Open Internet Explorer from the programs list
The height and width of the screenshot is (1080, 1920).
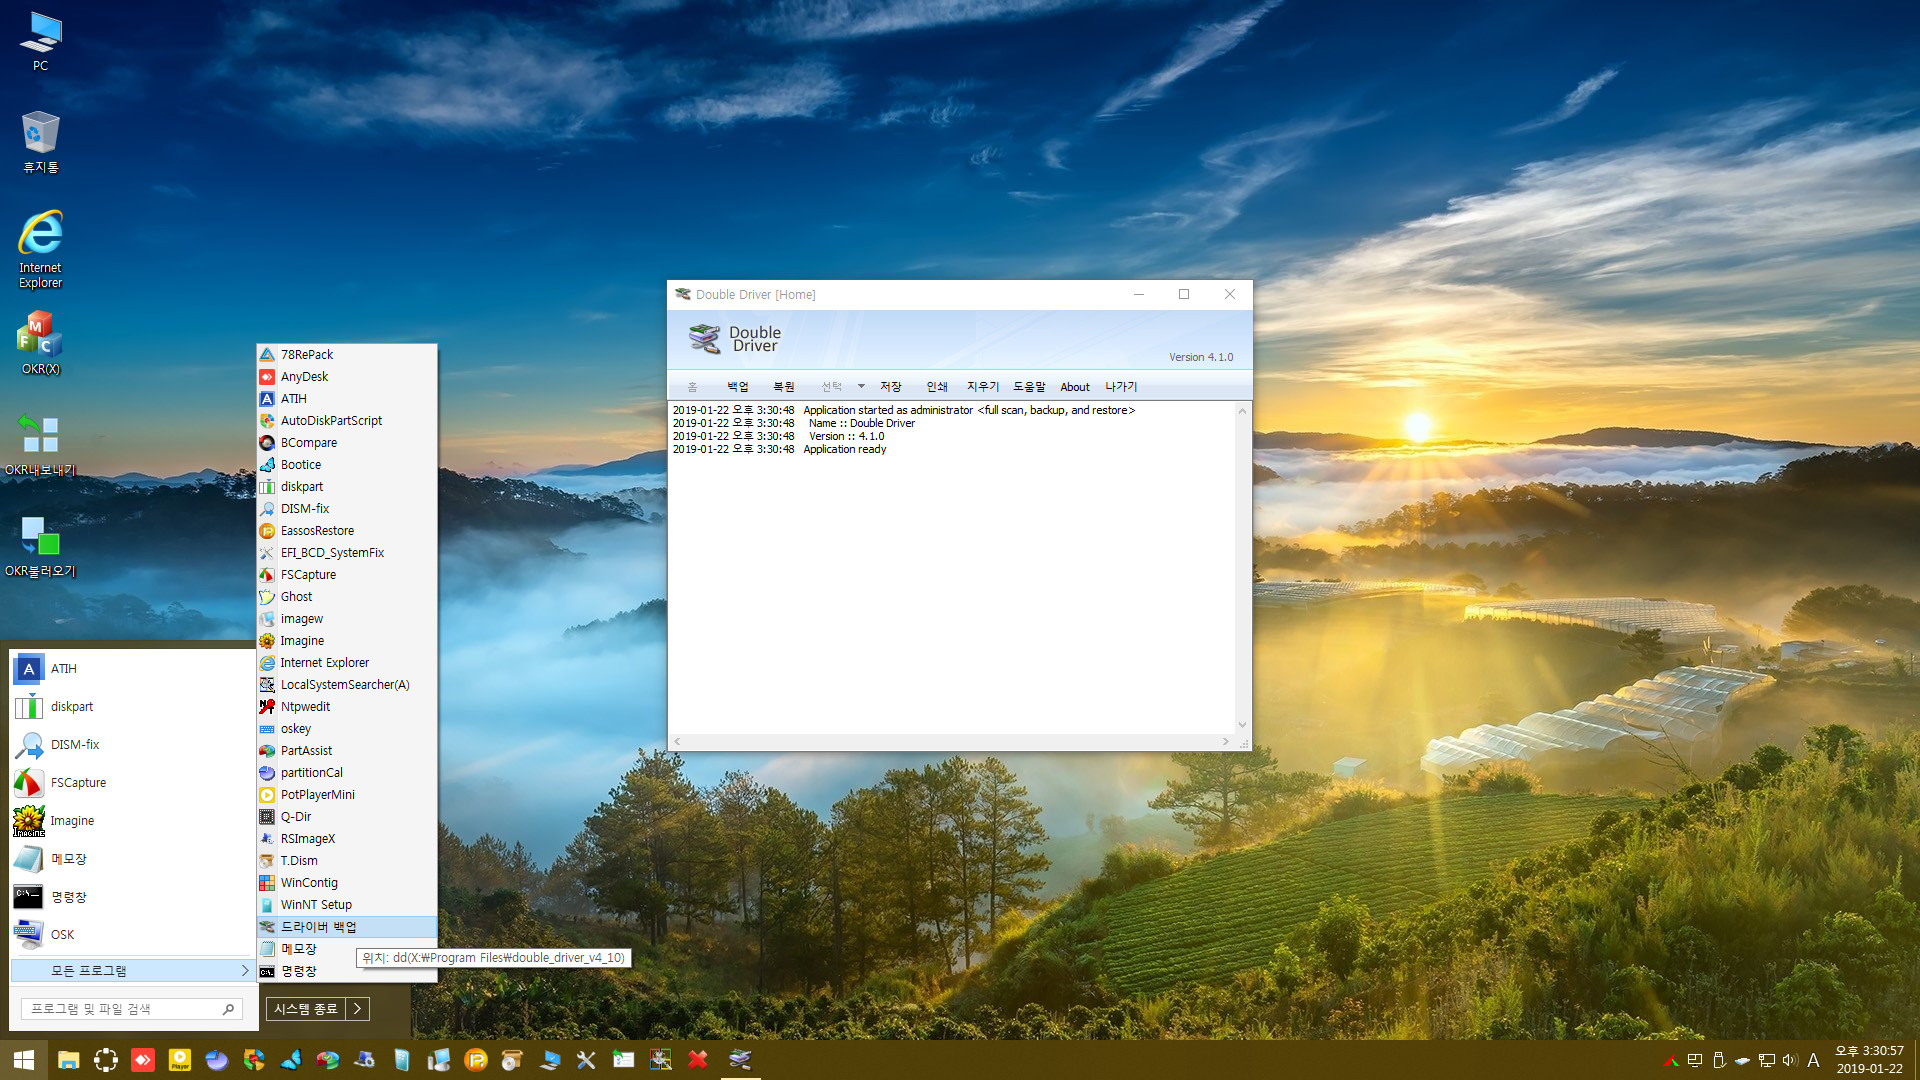(x=347, y=663)
